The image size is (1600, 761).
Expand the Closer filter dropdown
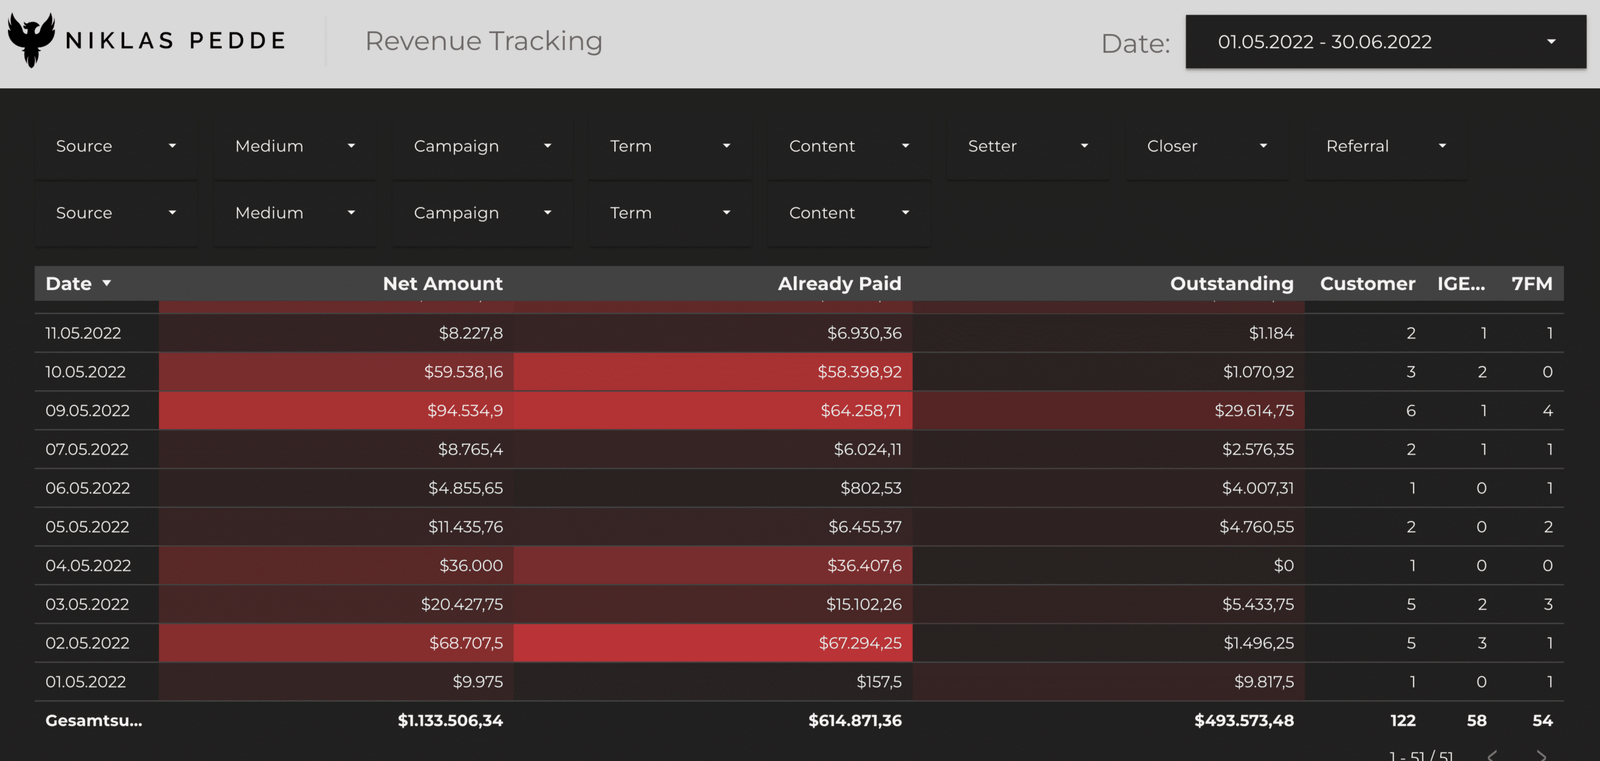(1206, 146)
